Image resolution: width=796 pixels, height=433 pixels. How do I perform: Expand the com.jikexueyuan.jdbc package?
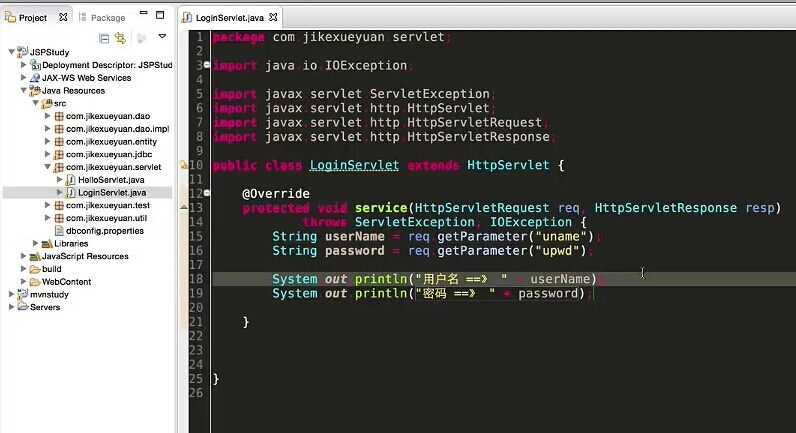pos(48,154)
